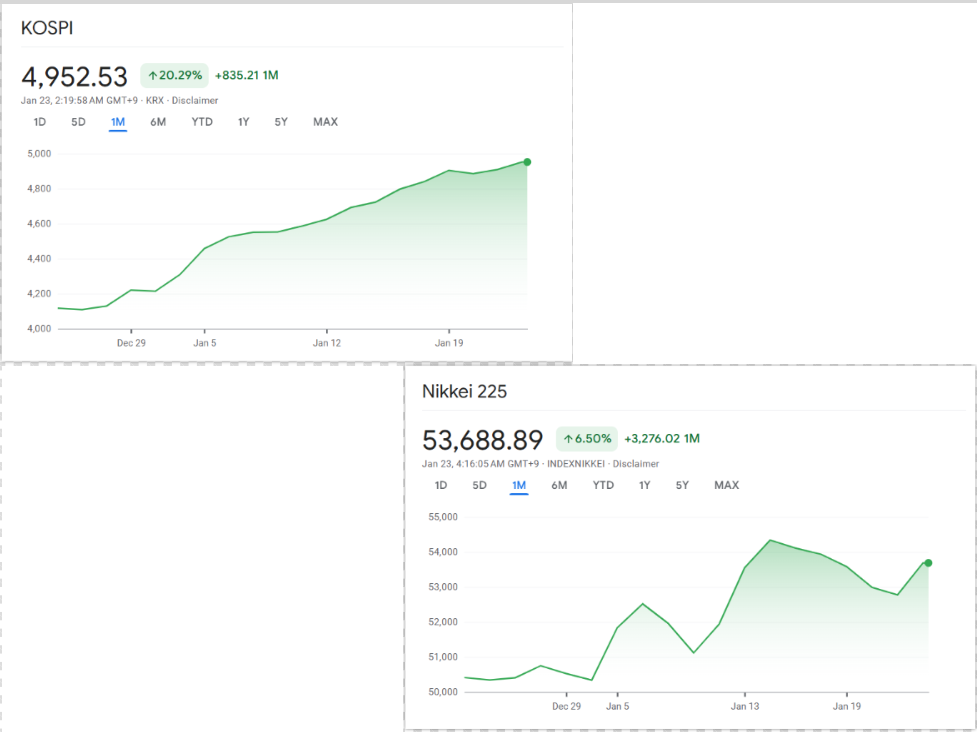Click the Nikkei 6.50% change badge
Image resolution: width=977 pixels, height=732 pixels.
586,438
